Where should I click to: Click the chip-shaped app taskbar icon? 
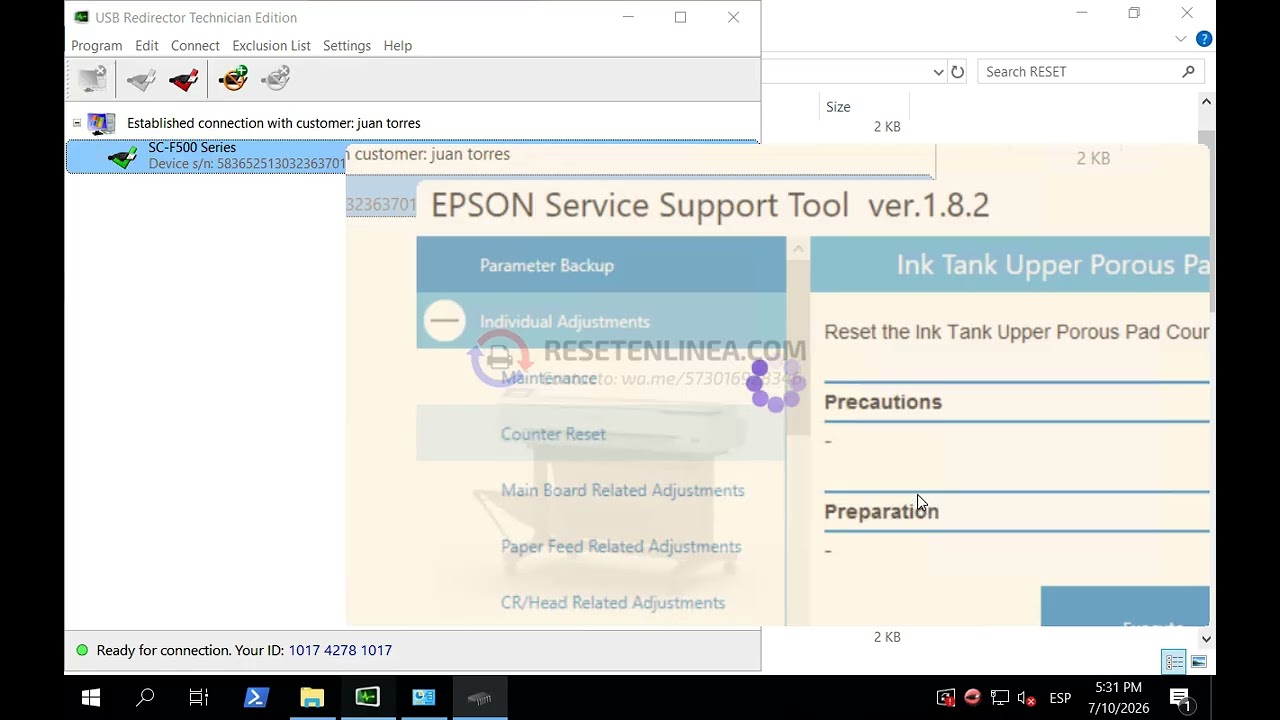tap(480, 697)
